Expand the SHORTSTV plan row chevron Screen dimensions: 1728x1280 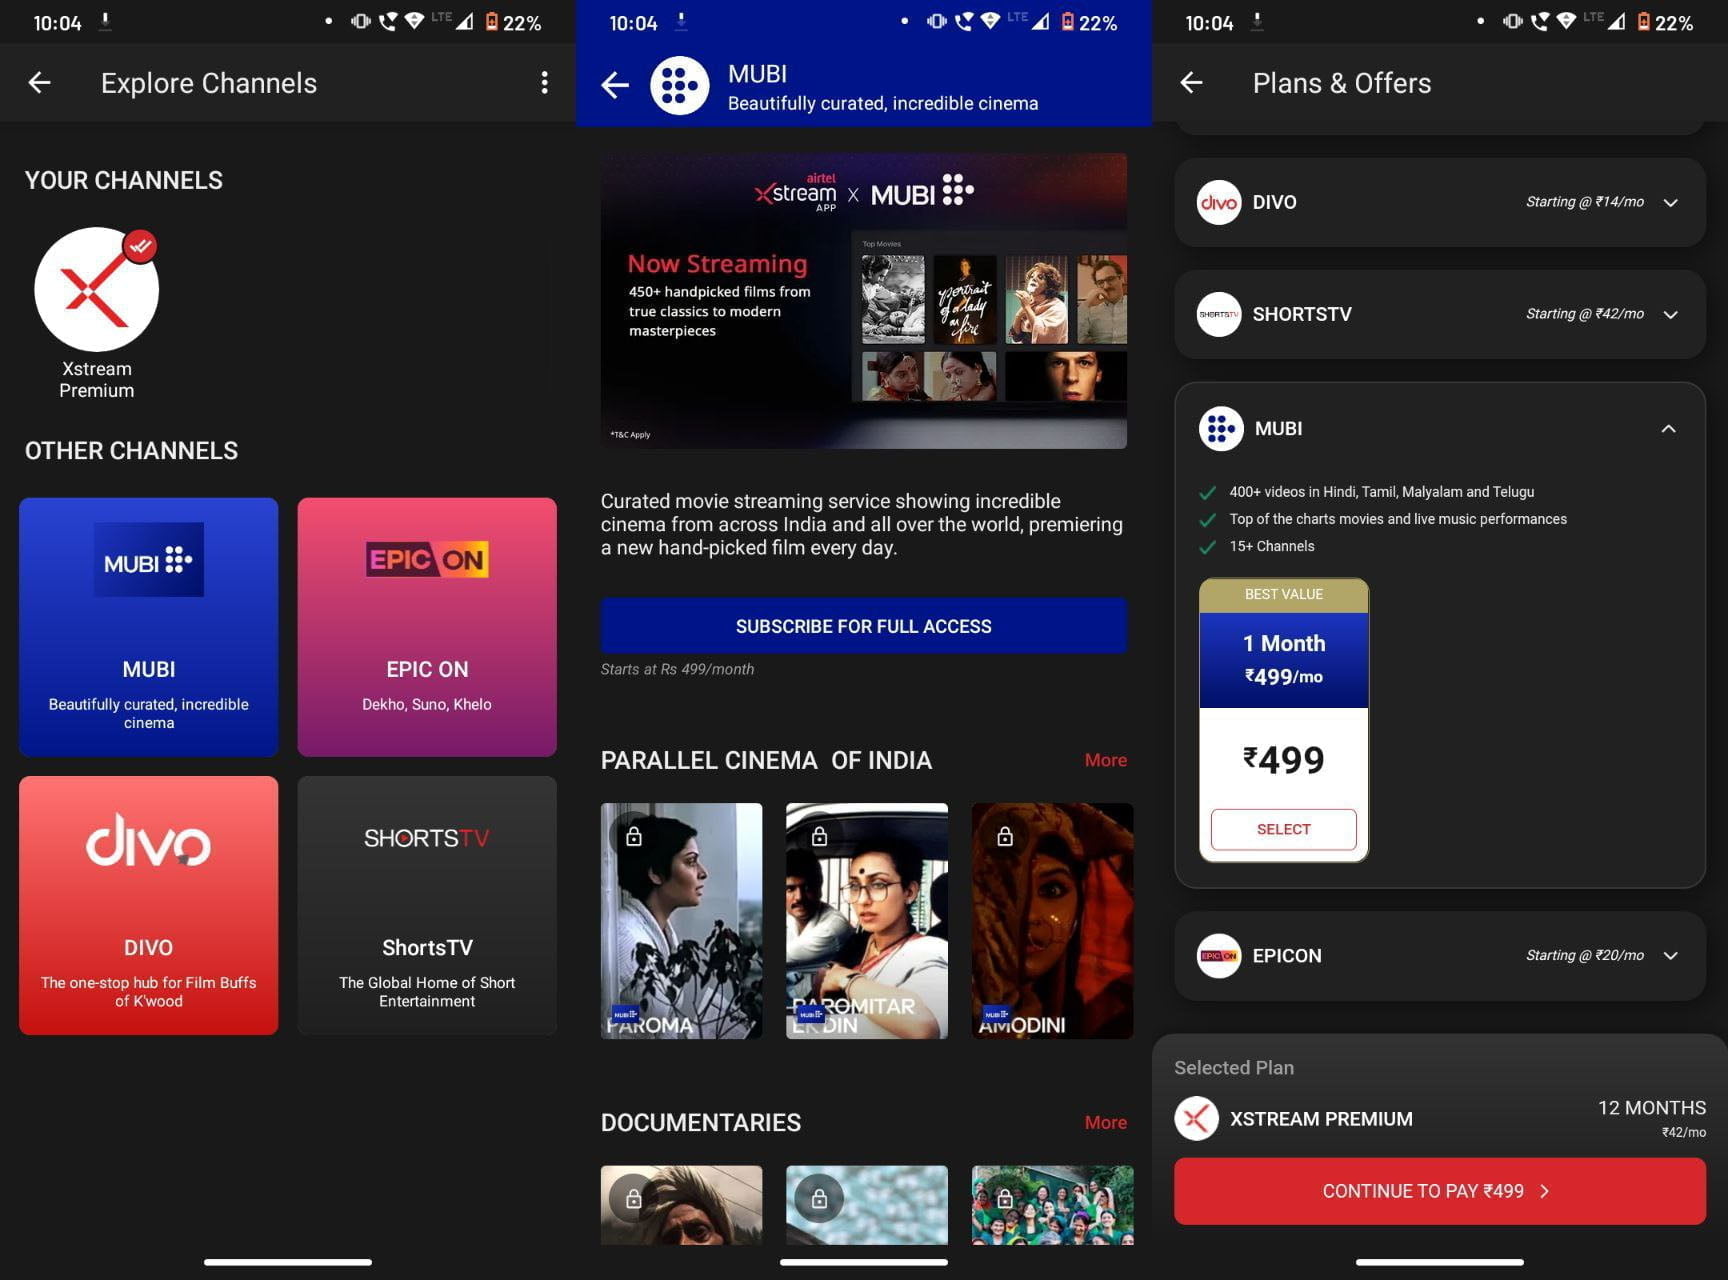pos(1670,315)
